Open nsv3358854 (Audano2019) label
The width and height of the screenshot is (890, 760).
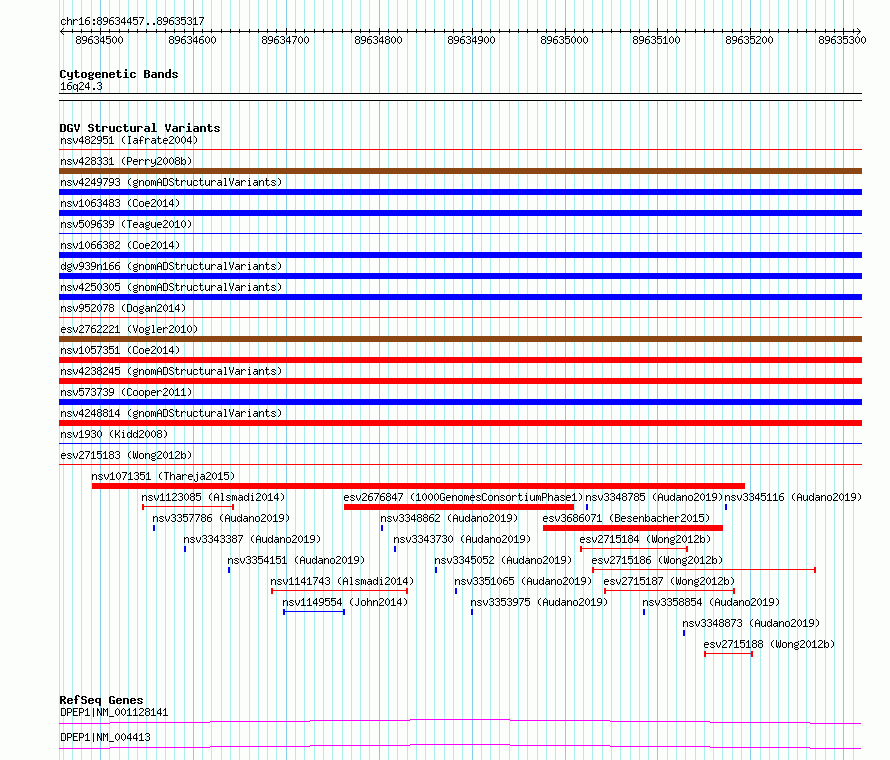[x=711, y=602]
